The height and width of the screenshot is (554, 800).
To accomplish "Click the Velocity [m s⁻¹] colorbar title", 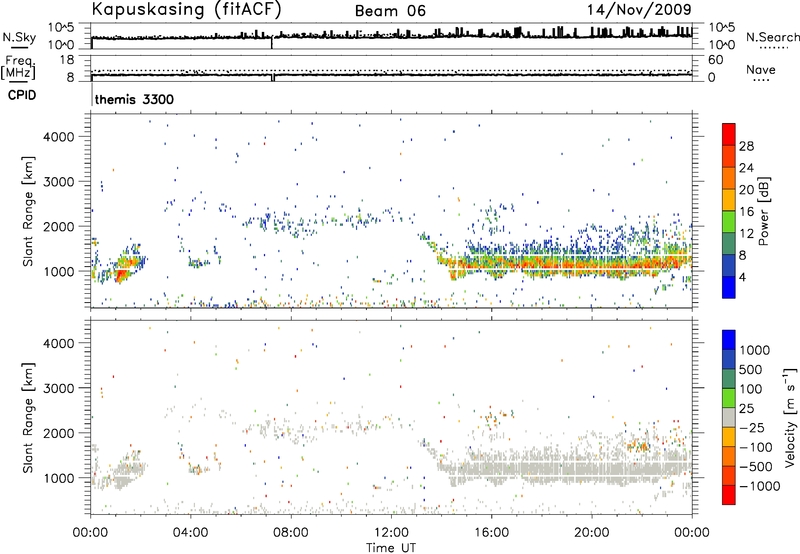I will (x=790, y=417).
